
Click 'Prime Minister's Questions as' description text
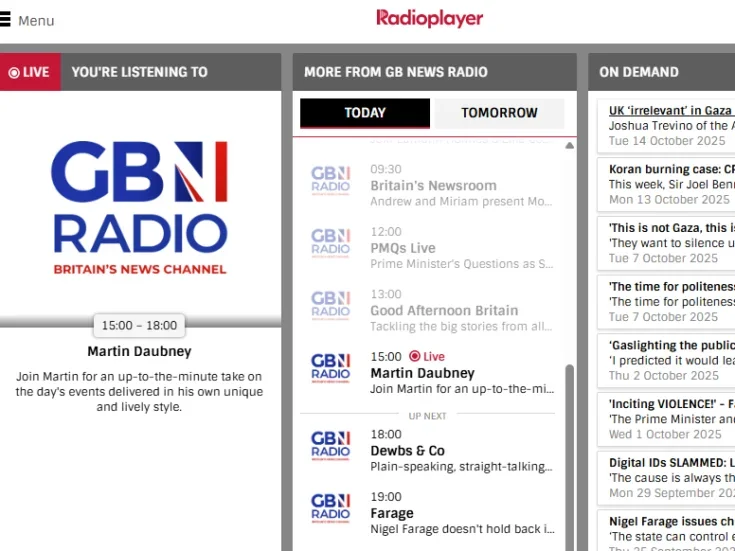[x=462, y=264]
